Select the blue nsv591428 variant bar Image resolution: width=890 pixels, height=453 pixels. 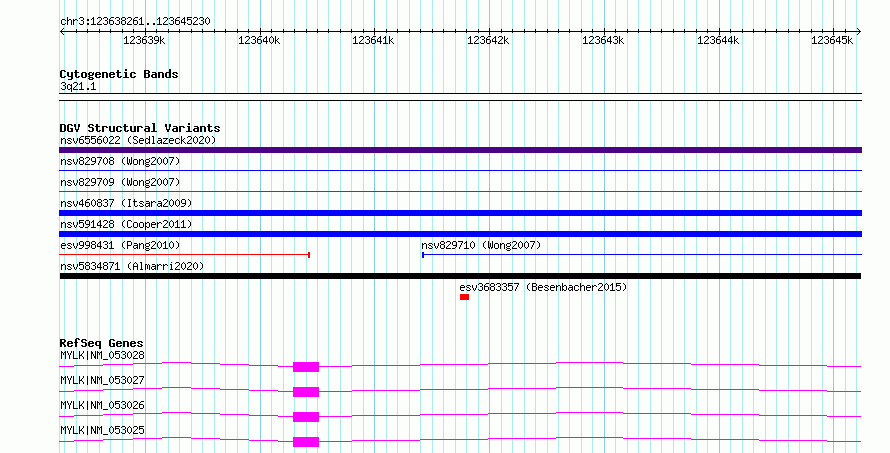(460, 234)
